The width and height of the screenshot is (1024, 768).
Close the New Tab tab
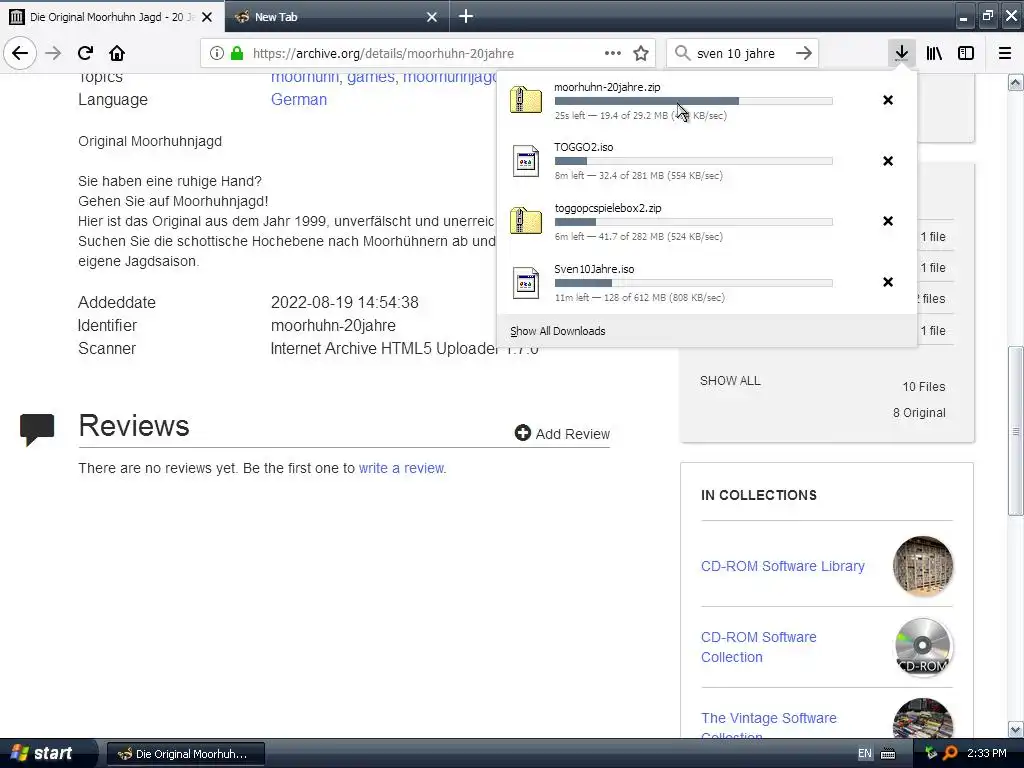432,17
